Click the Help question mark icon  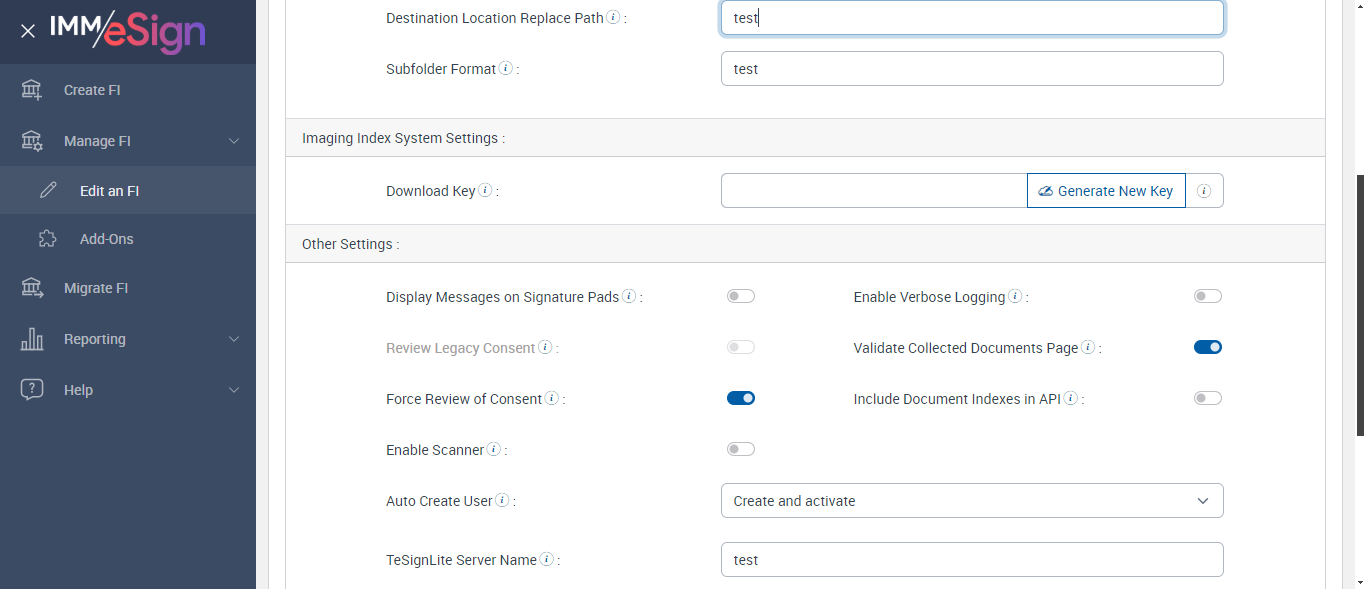[x=32, y=390]
